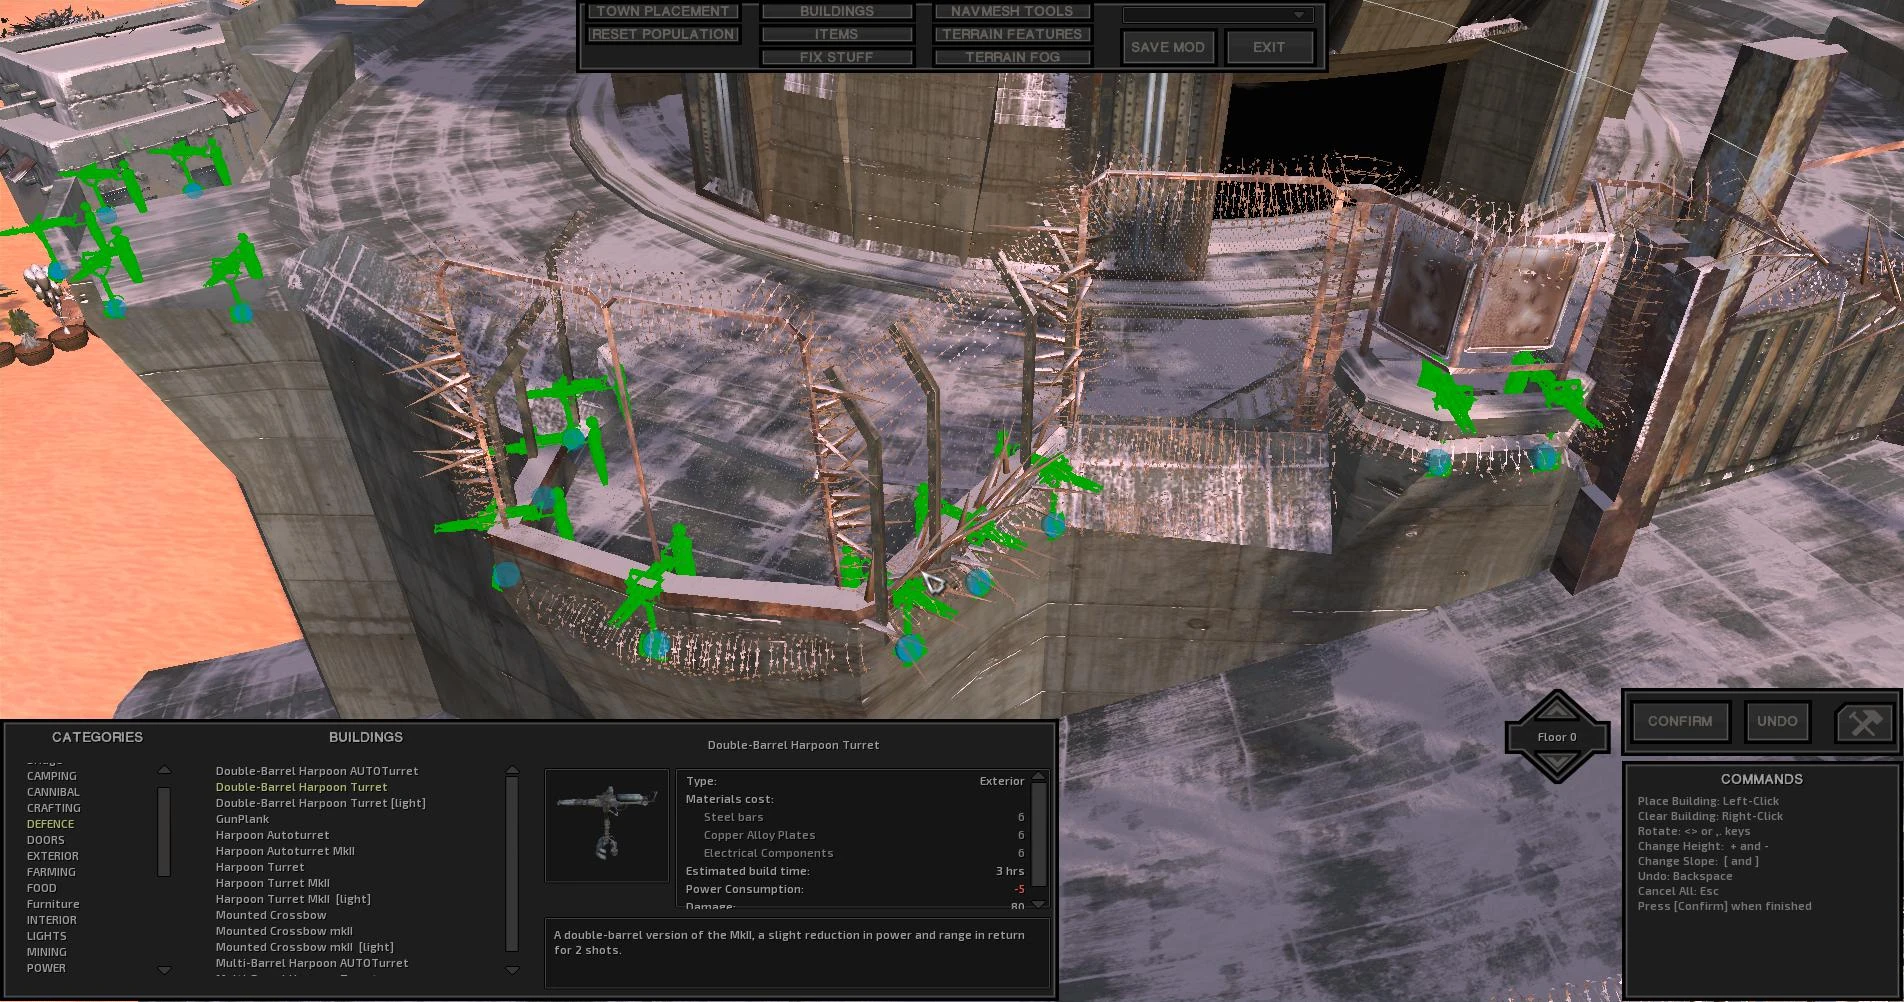
Task: Click the SAVE MOD button
Action: pyautogui.click(x=1168, y=47)
